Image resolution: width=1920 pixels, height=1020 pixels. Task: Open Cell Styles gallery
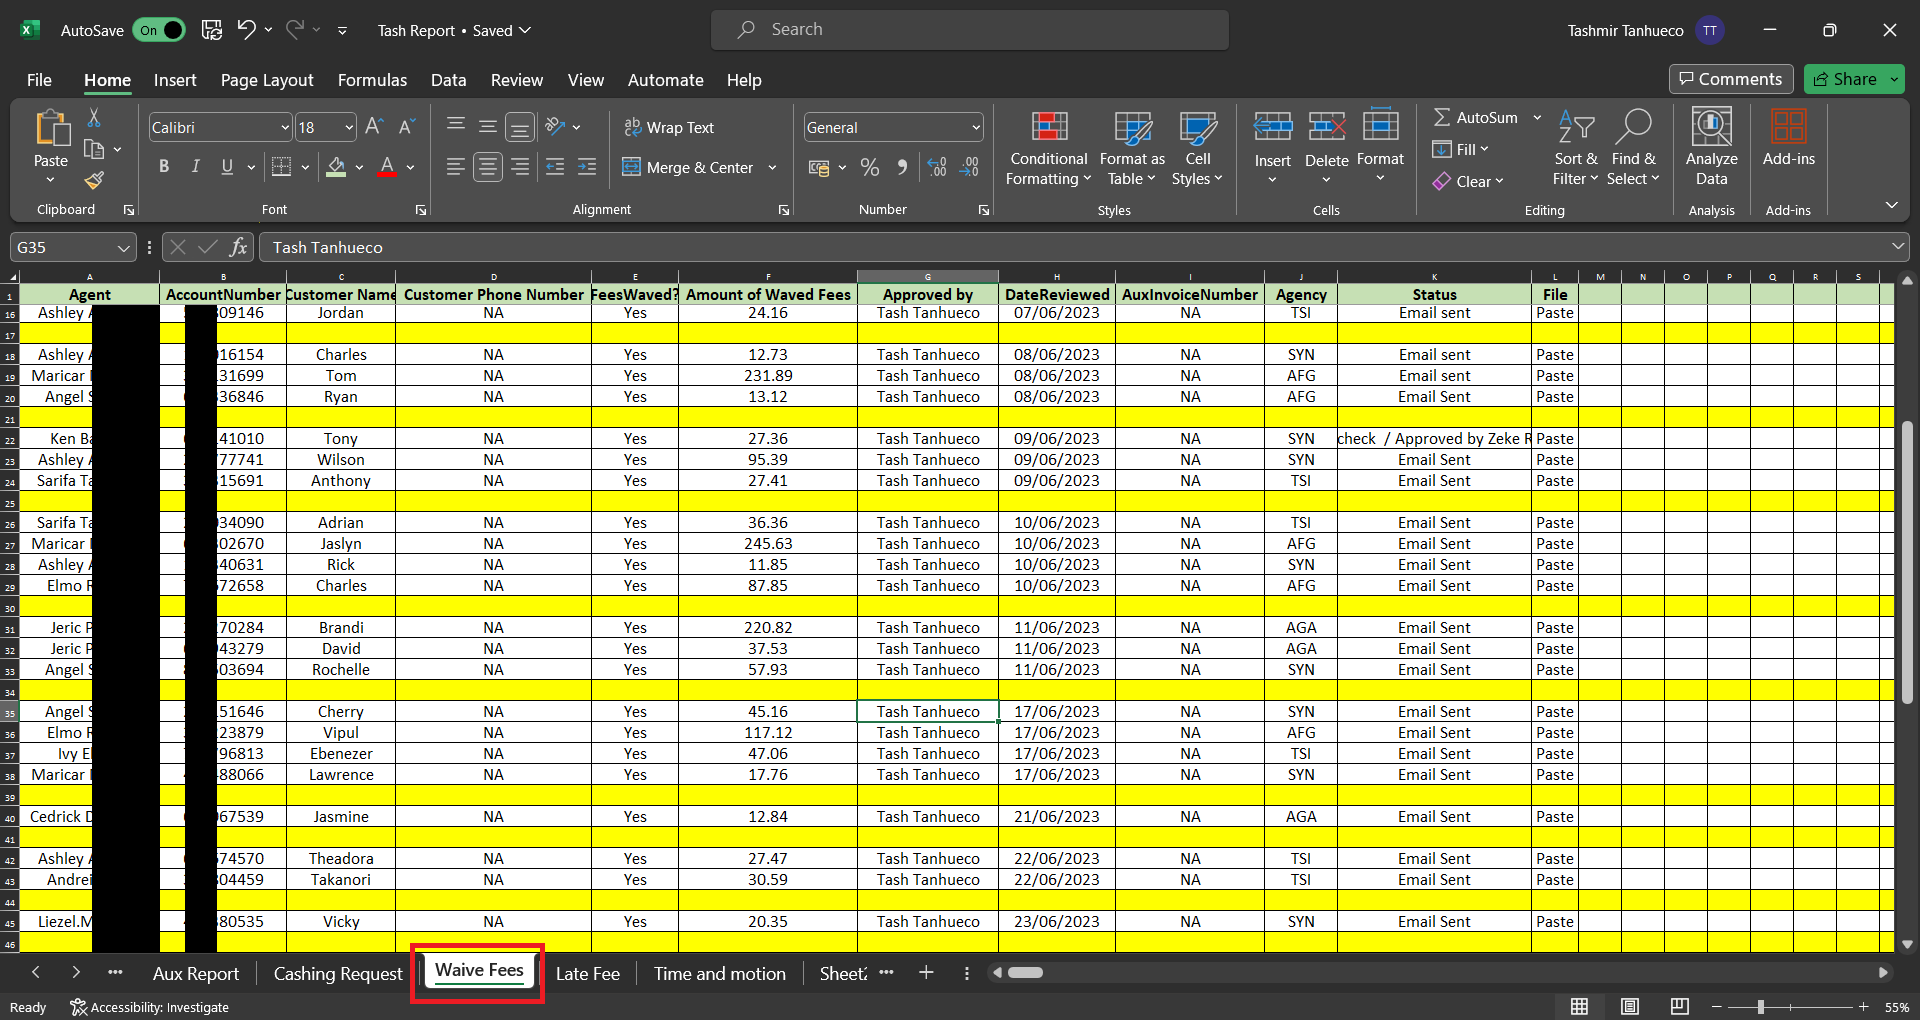coord(1197,148)
